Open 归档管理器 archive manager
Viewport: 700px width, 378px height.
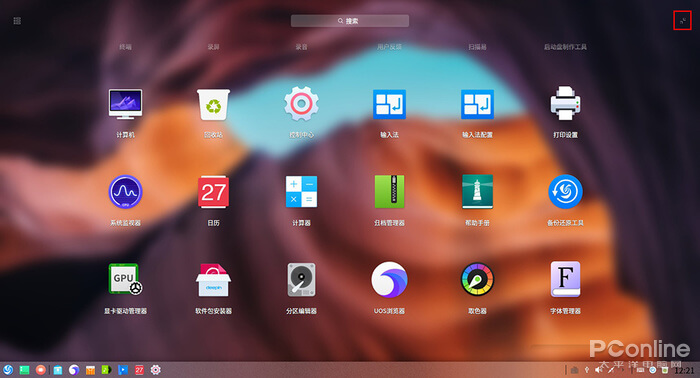point(389,191)
